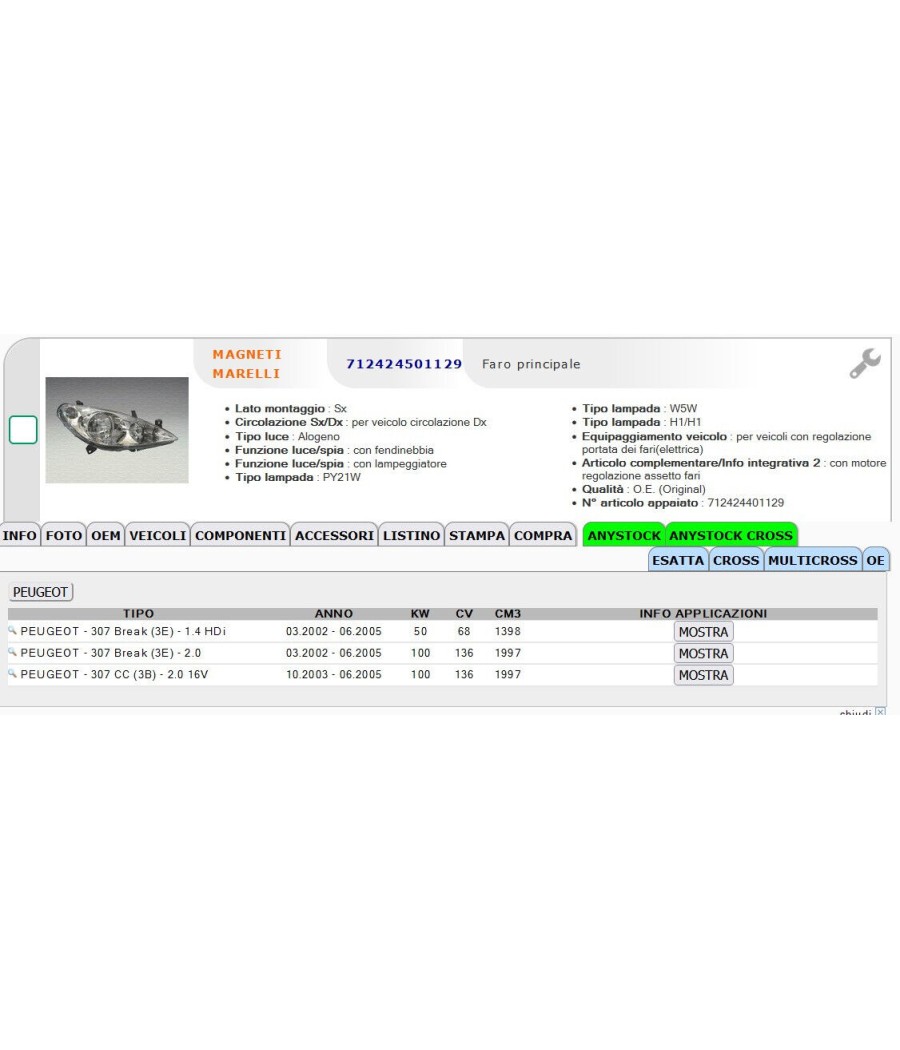The image size is (900, 1050).
Task: Tick the product selection checkbox
Action: click(x=23, y=430)
